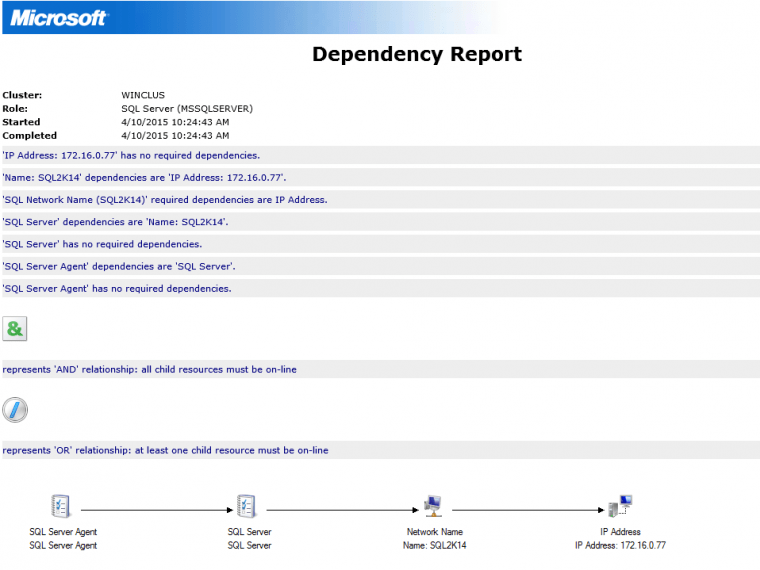The width and height of the screenshot is (760, 570).
Task: Select the Network Name computer icon
Action: tap(433, 507)
